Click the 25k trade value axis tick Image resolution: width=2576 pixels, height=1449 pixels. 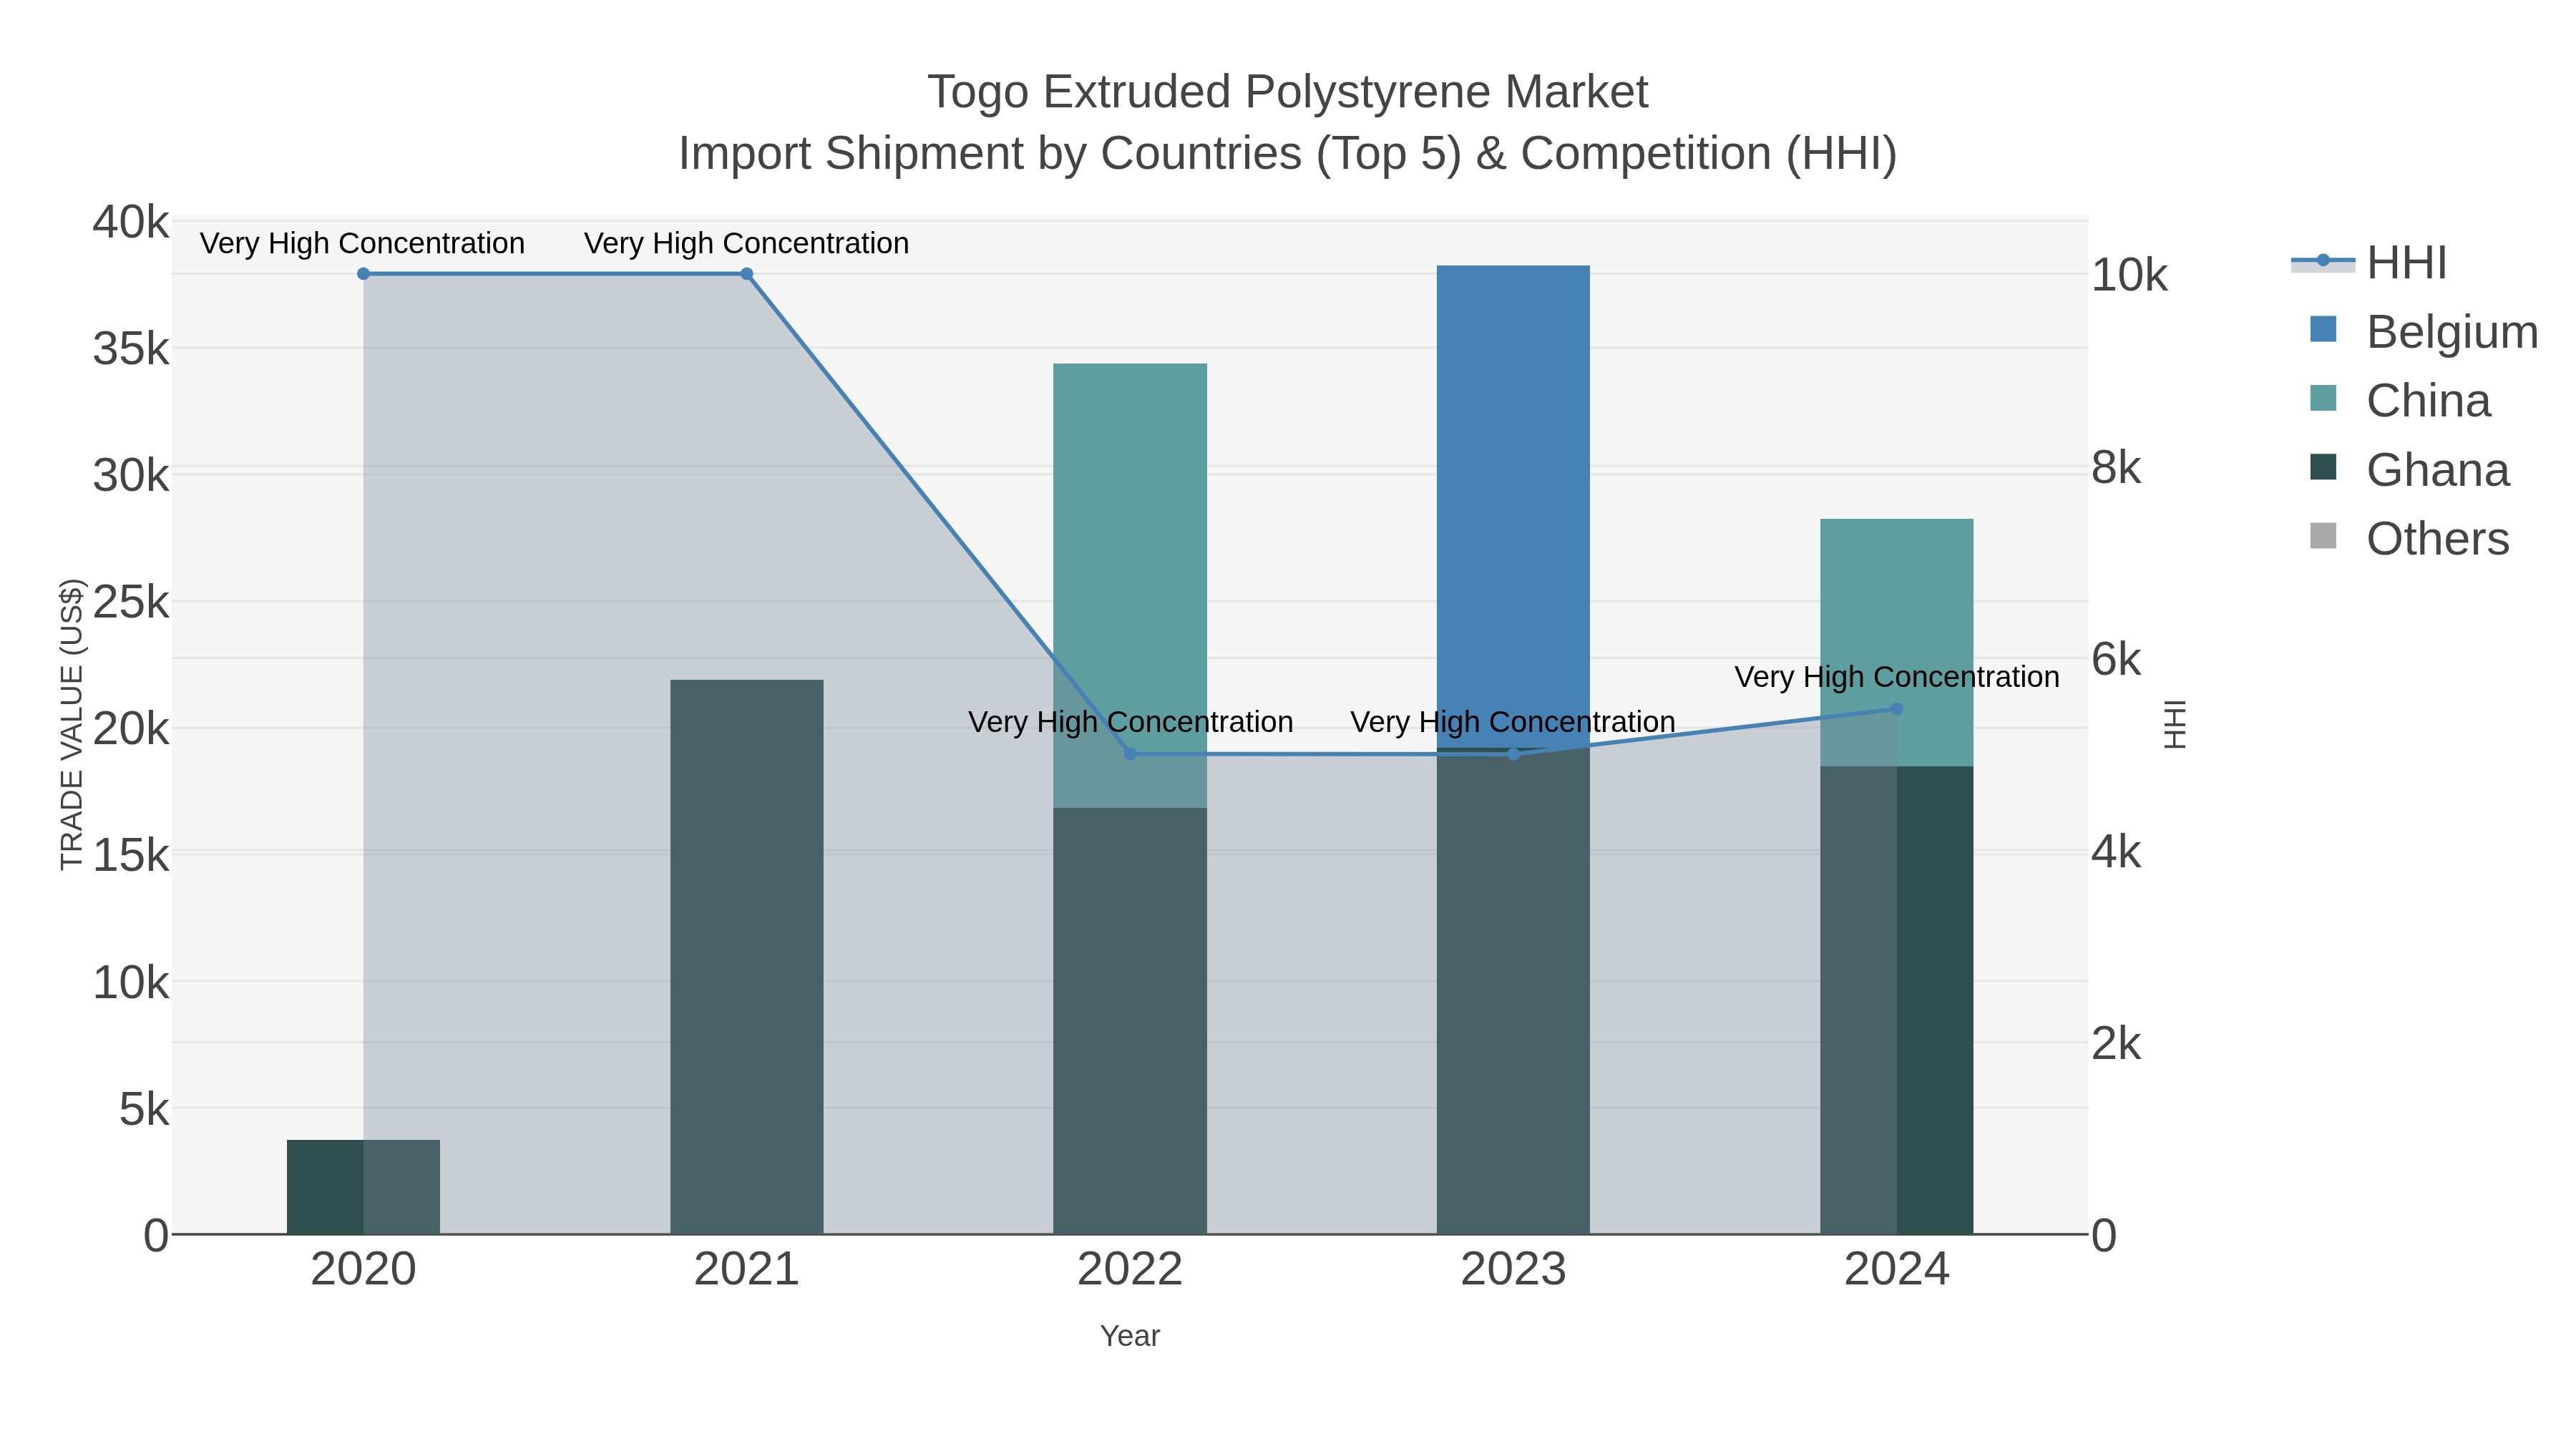pyautogui.click(x=131, y=602)
